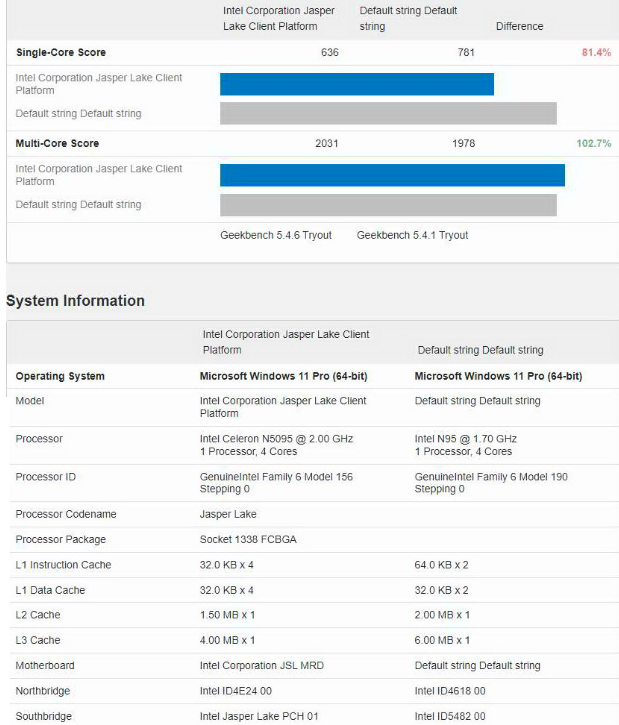Click the Intel Corporation JSL MRD motherboard value

pyautogui.click(x=262, y=666)
